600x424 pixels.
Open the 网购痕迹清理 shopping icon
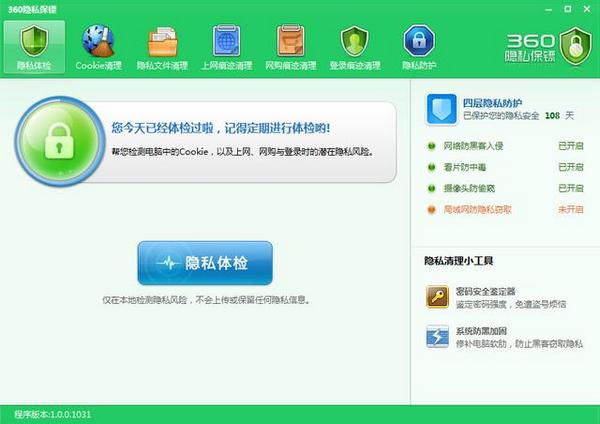click(x=290, y=41)
